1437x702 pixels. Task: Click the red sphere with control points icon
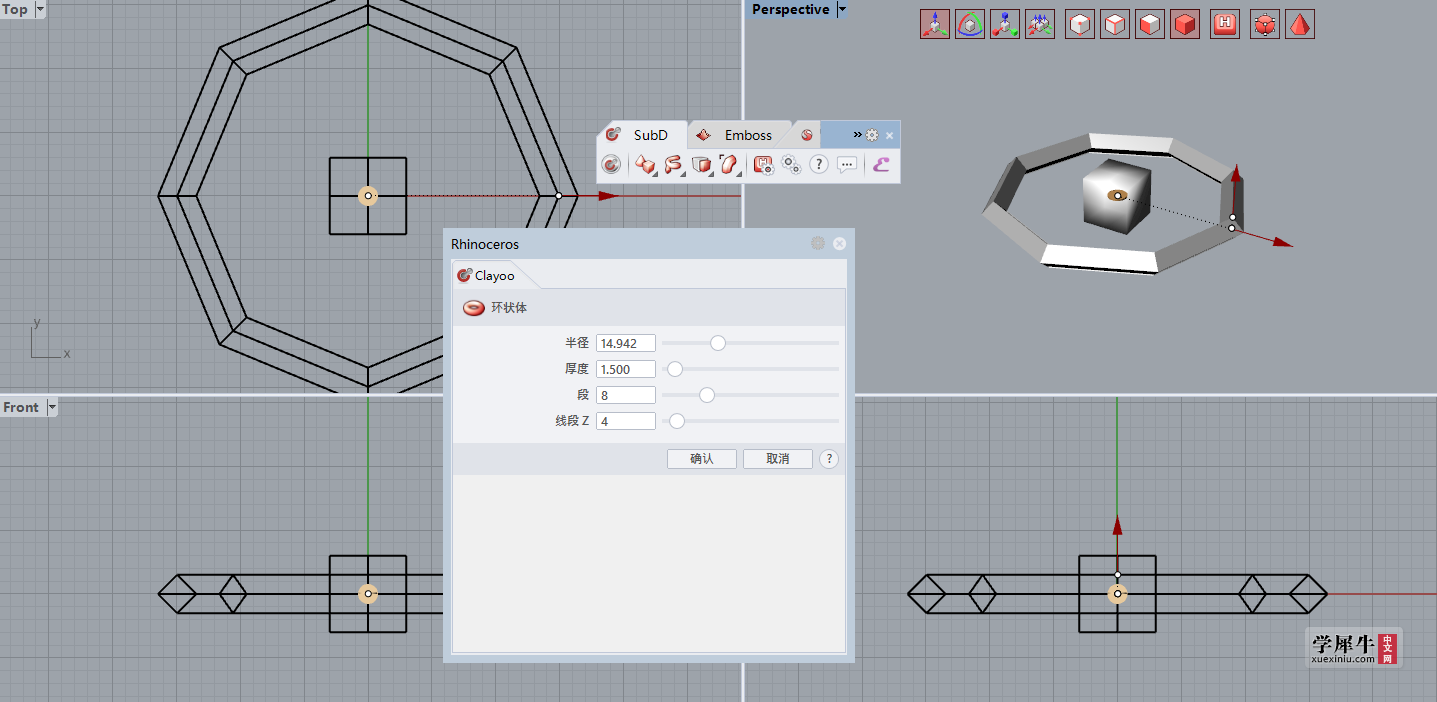point(1265,25)
